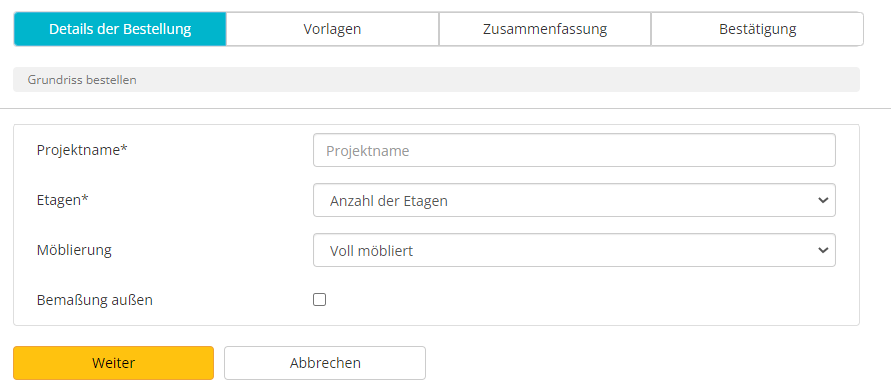Click the chevron arrow of the Möblierung dropdown
Viewport: 891px width, 390px height.
822,250
